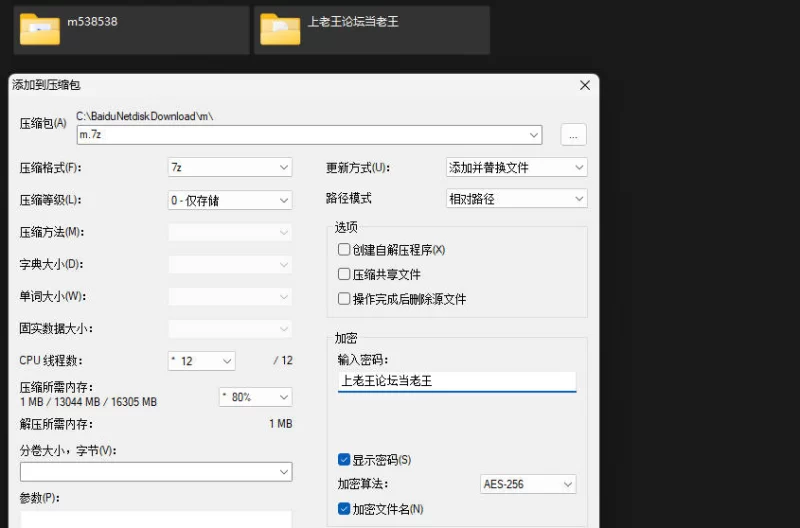Open the memory usage 80% dropdown

[256, 397]
